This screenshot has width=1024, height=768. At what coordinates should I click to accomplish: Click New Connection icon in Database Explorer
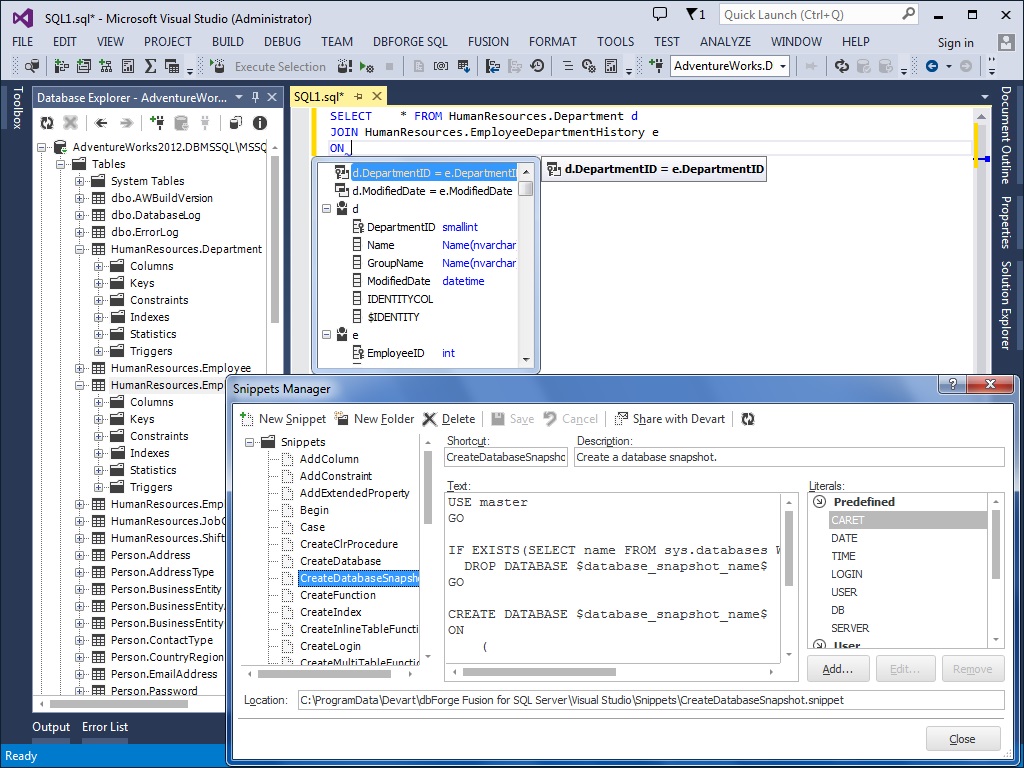(x=157, y=123)
